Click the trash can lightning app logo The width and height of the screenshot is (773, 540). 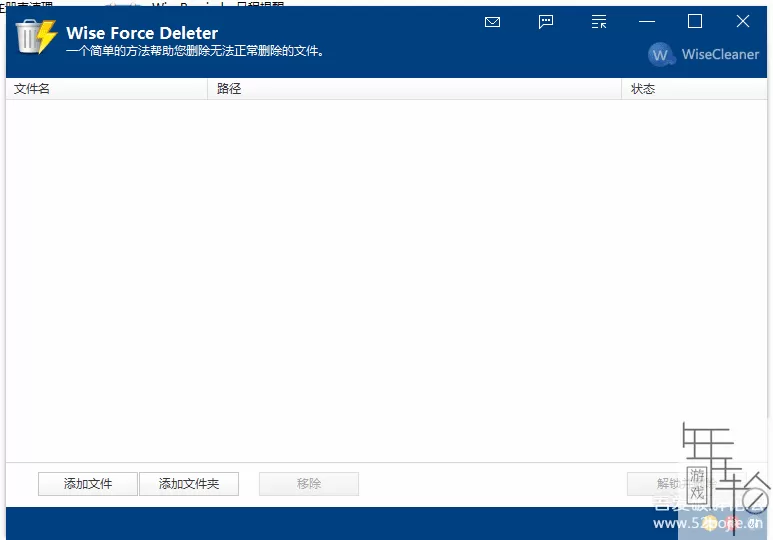[x=36, y=36]
